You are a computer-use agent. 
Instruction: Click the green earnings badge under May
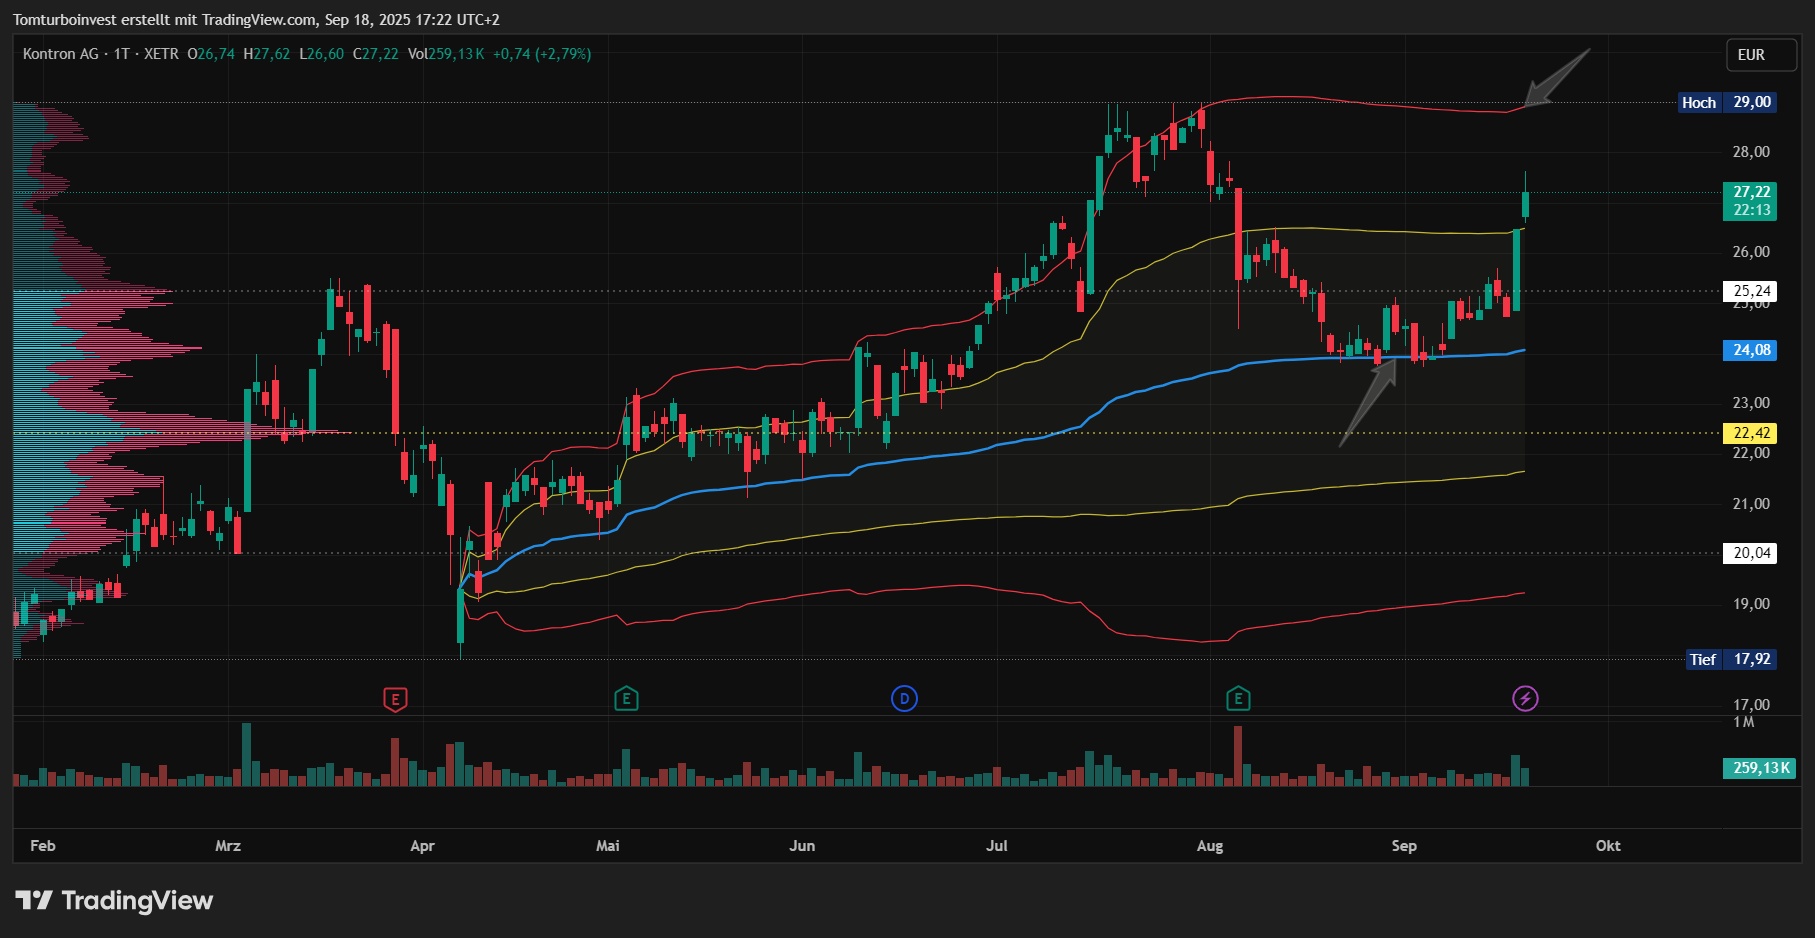(626, 700)
